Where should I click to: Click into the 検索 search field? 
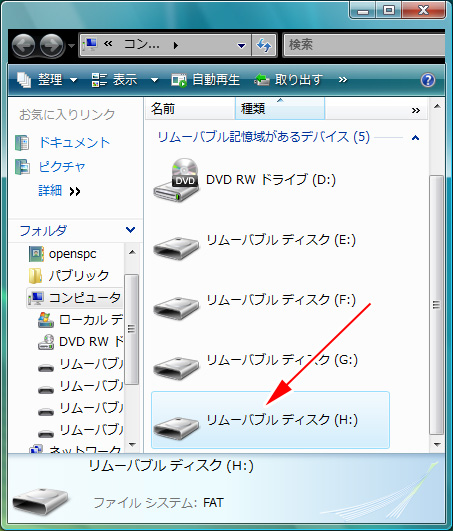[x=365, y=45]
